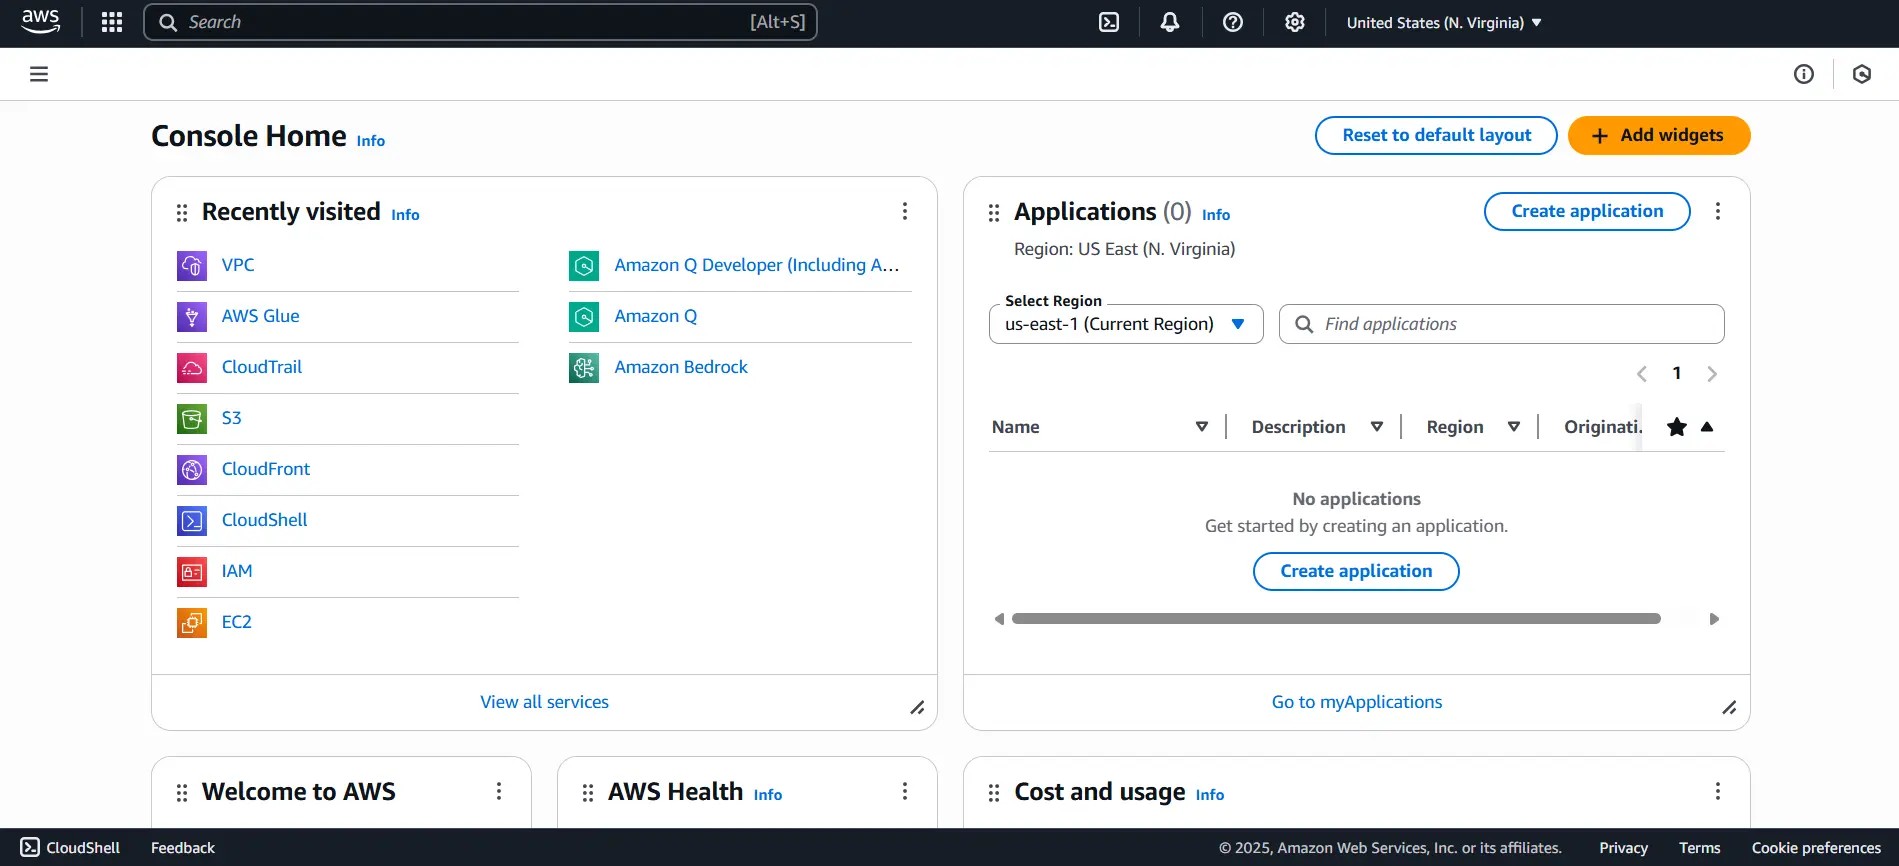Open the hamburger side navigation menu
Screen dimensions: 1899x866
tap(39, 74)
